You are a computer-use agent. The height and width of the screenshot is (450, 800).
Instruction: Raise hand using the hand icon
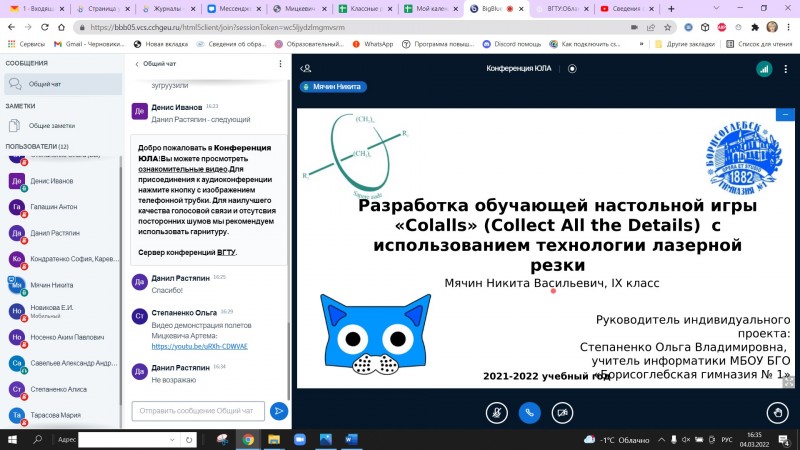click(x=776, y=411)
